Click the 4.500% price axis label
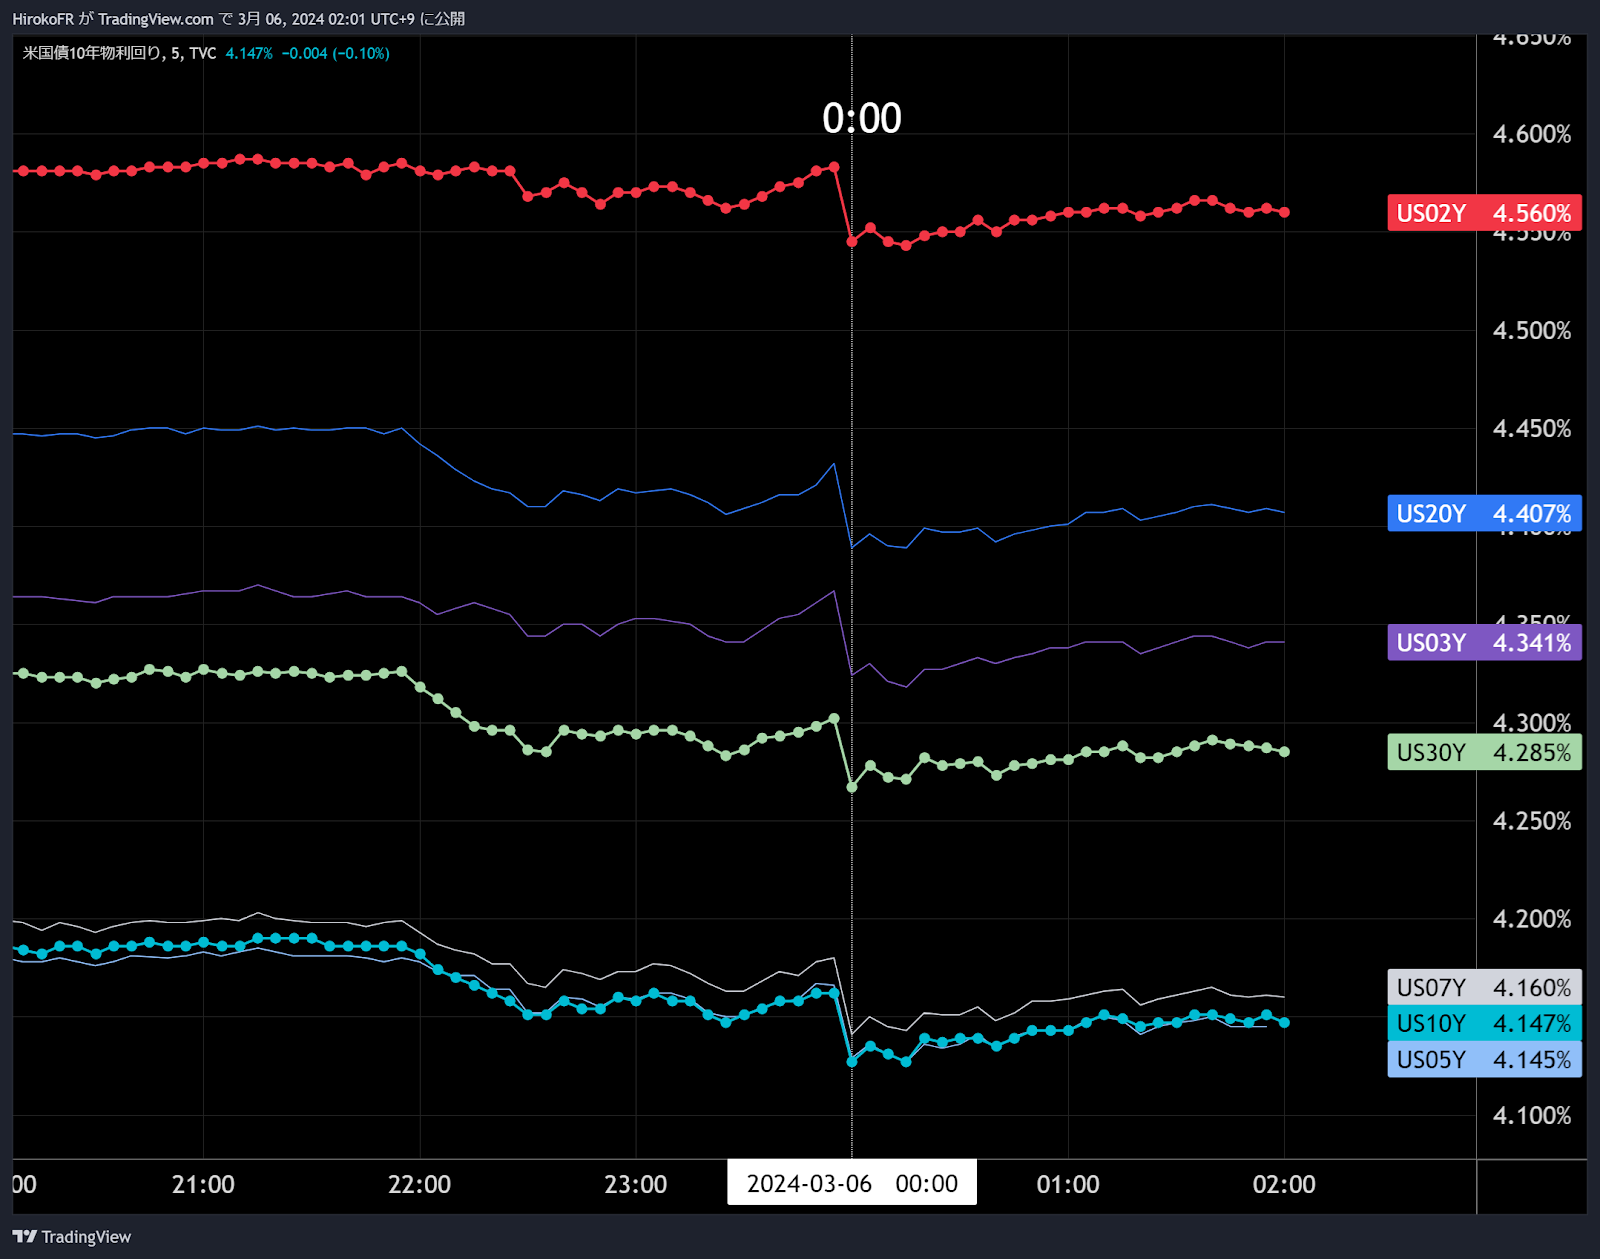This screenshot has height=1259, width=1600. pyautogui.click(x=1532, y=330)
